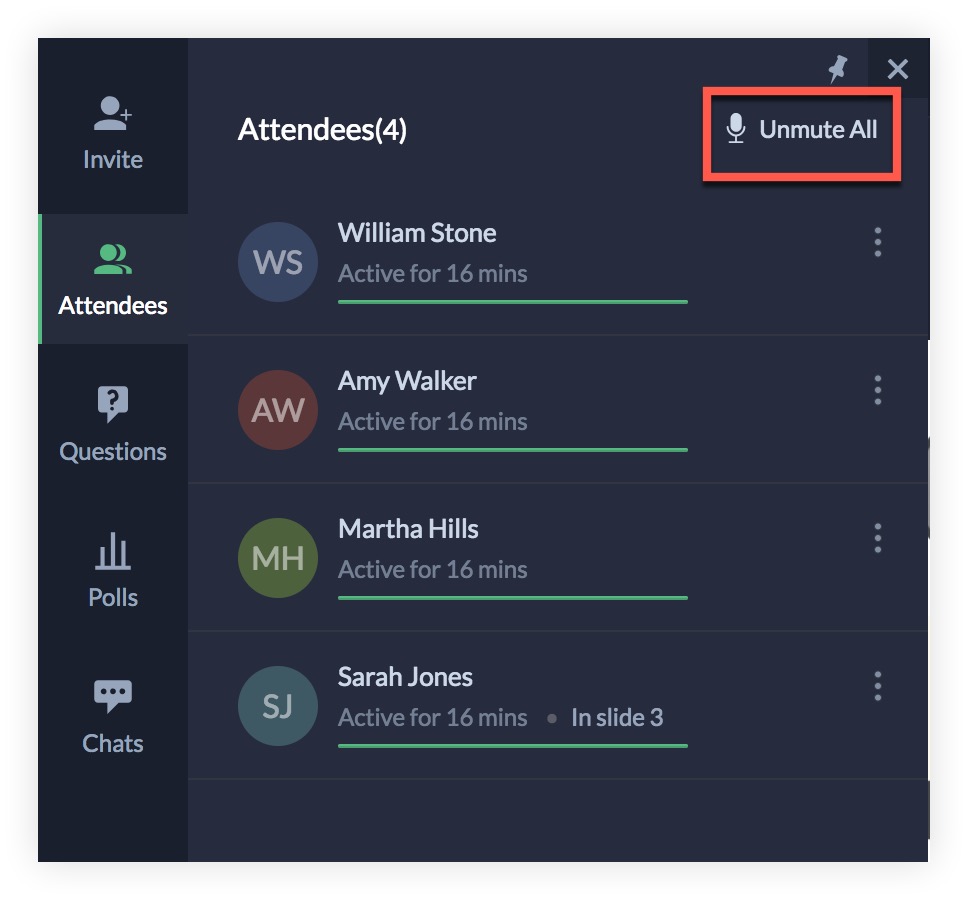Open options menu for Sarah Jones
Screen dimensions: 968x900
click(x=877, y=686)
